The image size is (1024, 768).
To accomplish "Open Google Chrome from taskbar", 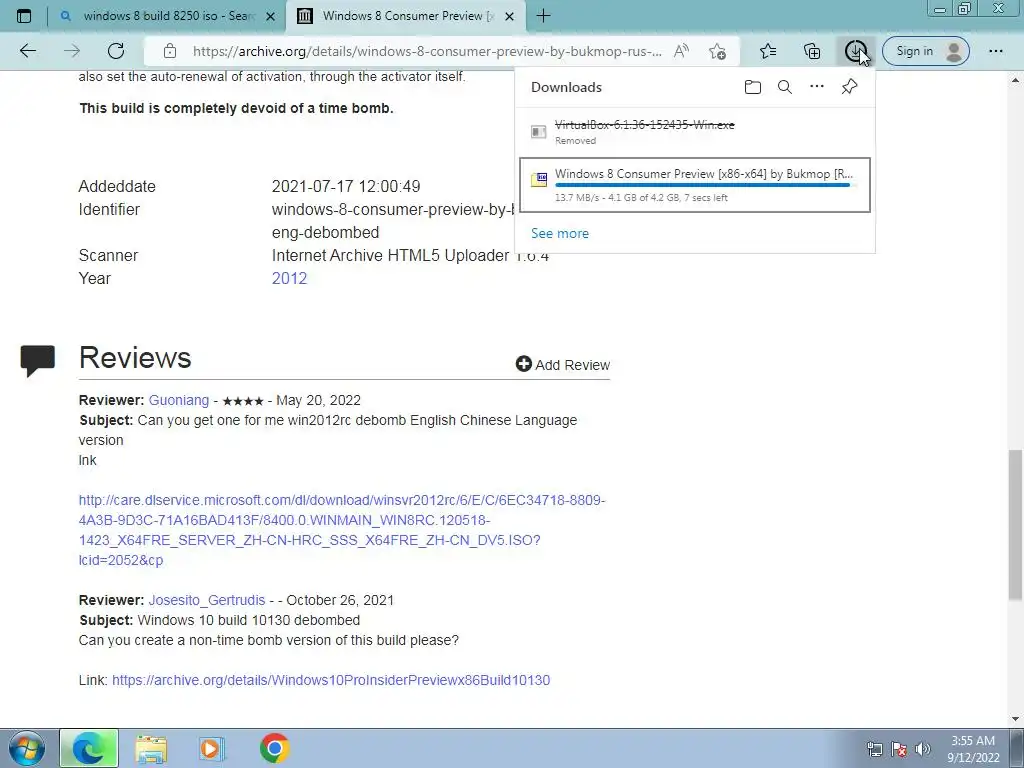I will coord(274,748).
